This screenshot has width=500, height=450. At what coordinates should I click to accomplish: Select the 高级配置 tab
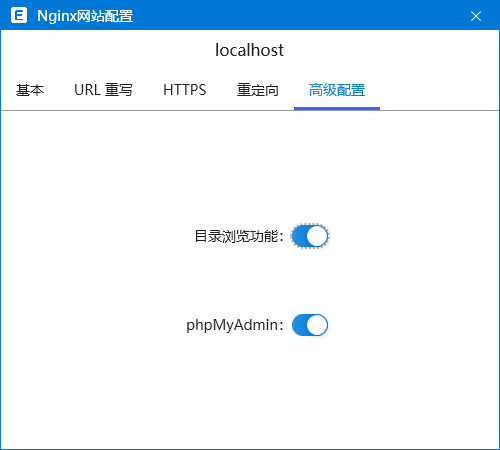pos(337,90)
